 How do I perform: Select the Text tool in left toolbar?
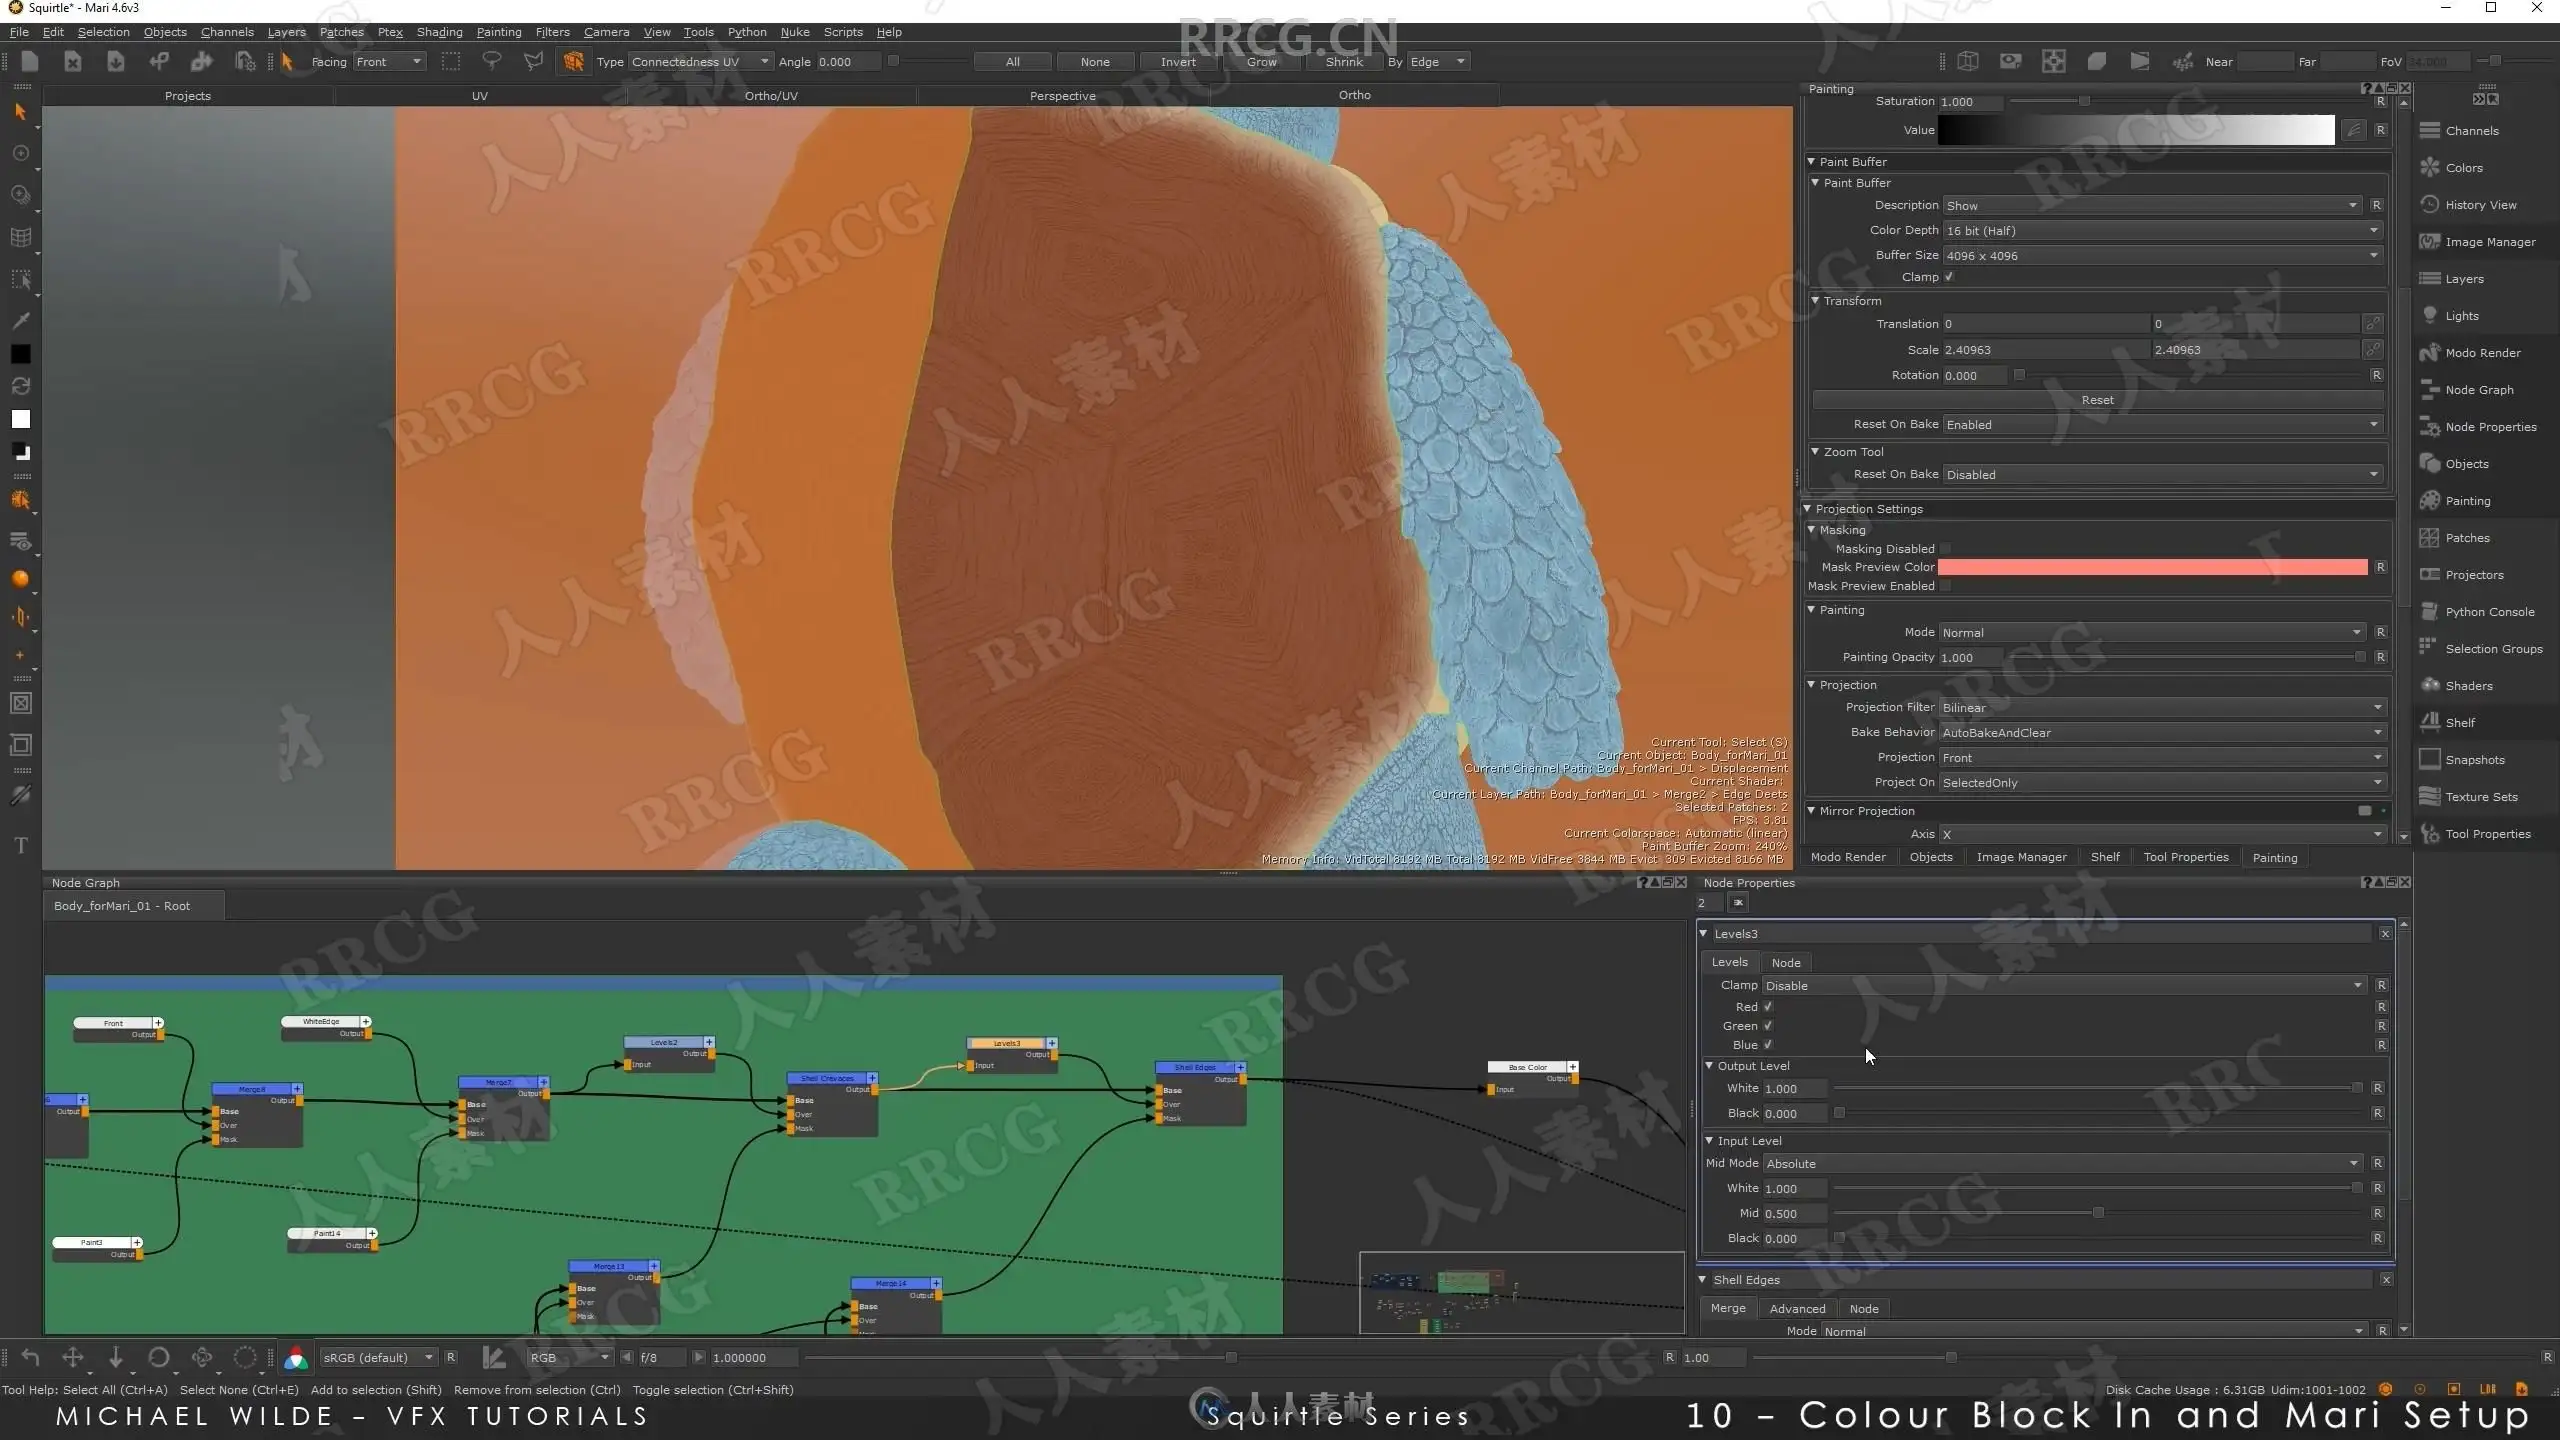pos(20,846)
